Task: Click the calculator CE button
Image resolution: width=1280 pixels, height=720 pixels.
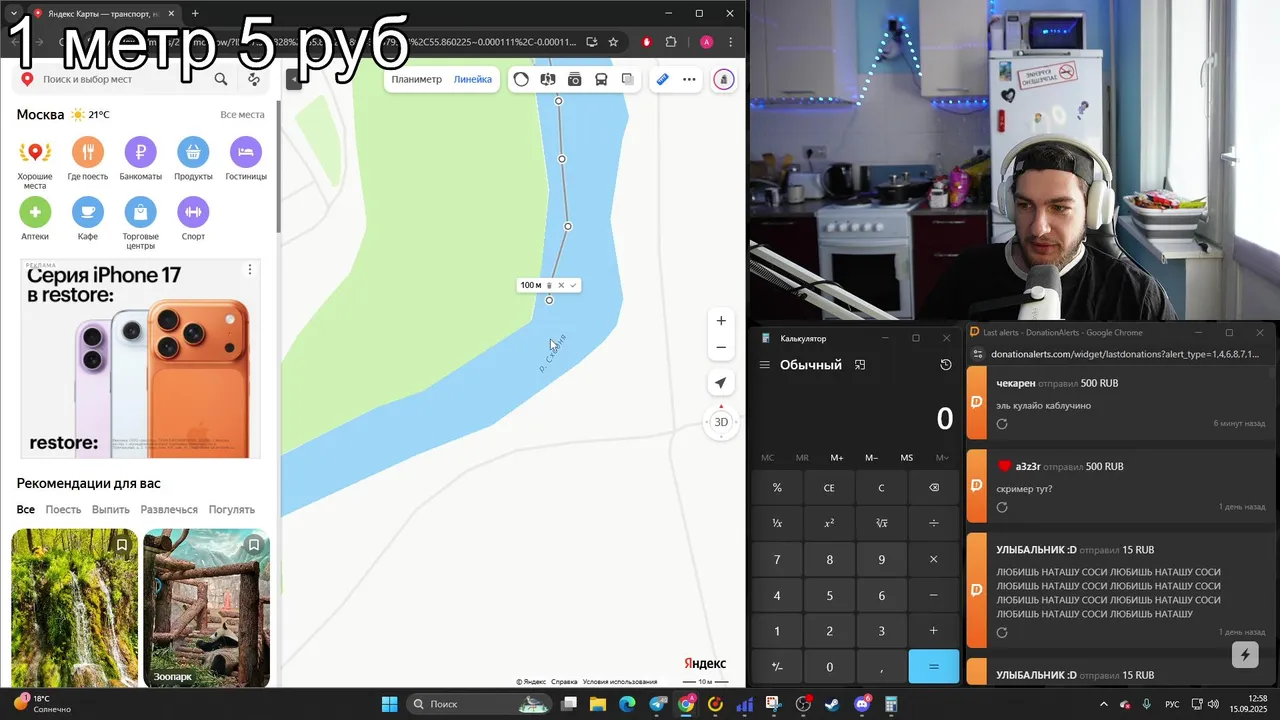Action: point(829,488)
